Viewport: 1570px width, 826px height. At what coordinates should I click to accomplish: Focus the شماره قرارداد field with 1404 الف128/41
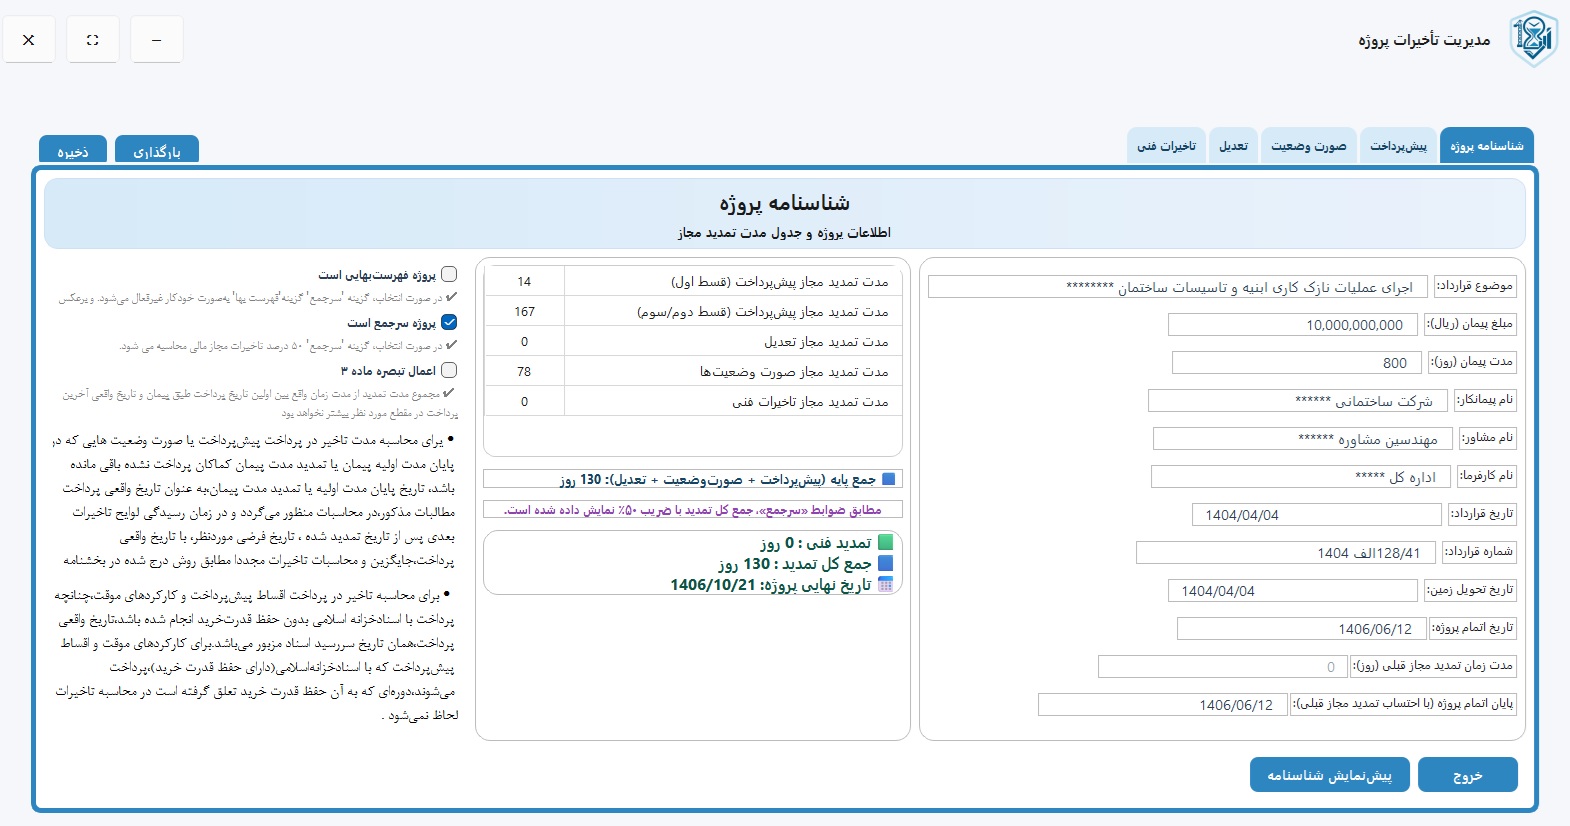1286,553
